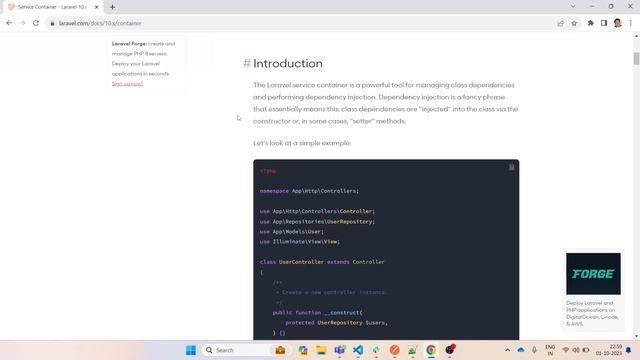Click "Let's look at a simple example:" text
The height and width of the screenshot is (360, 640).
tap(302, 143)
